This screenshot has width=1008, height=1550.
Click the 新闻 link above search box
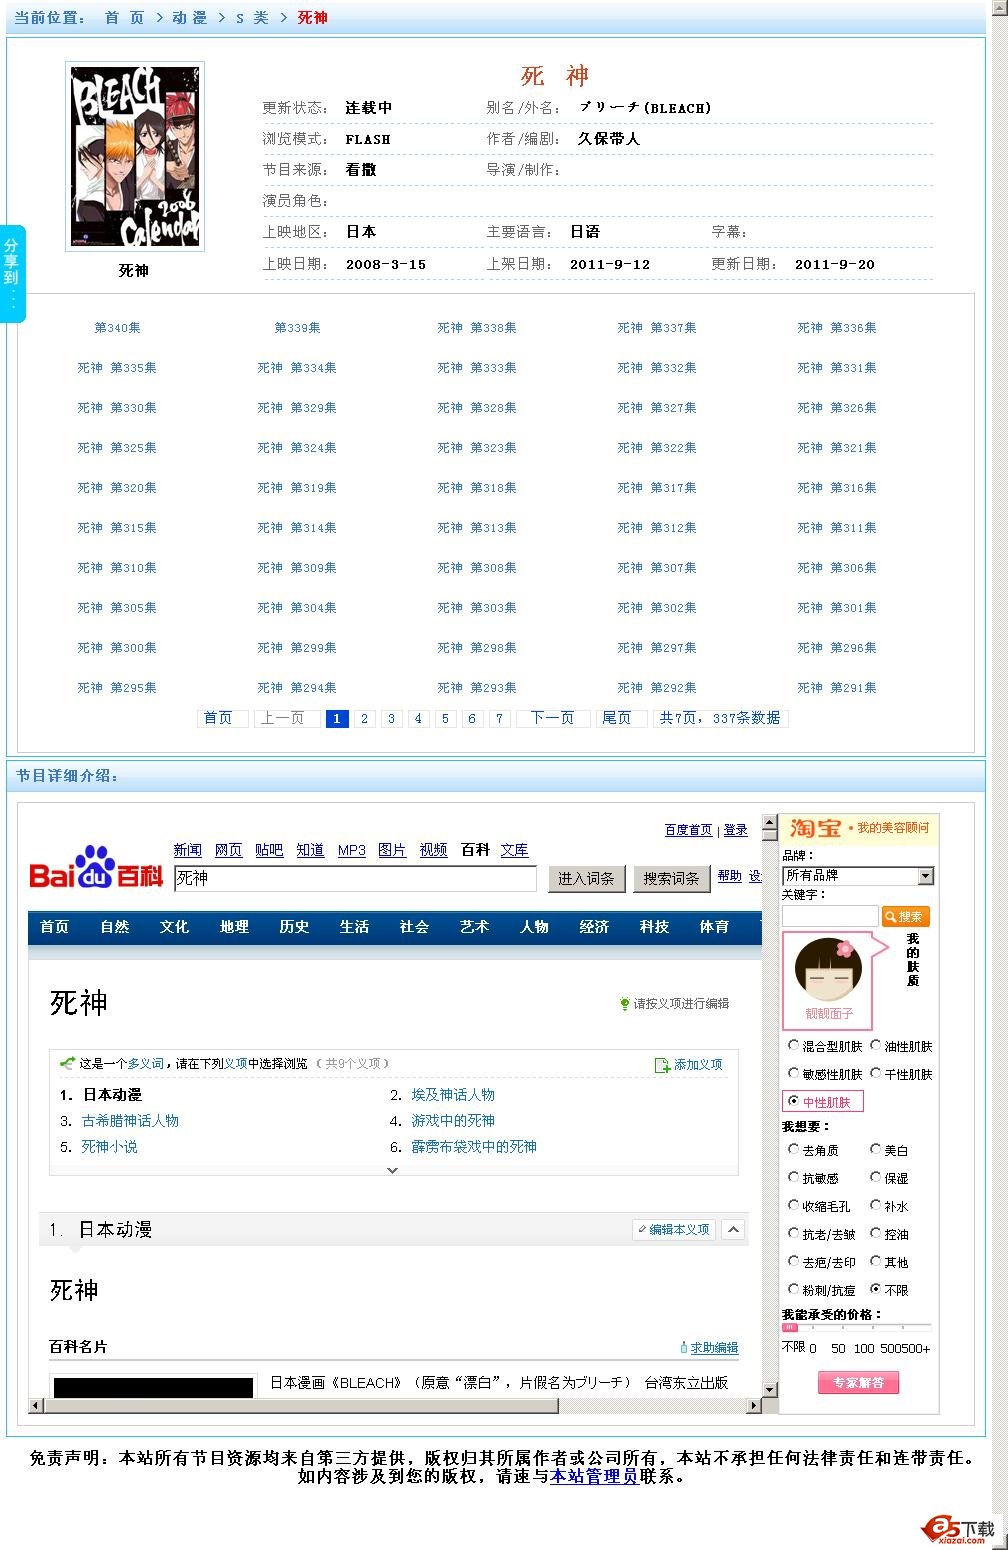tap(188, 850)
